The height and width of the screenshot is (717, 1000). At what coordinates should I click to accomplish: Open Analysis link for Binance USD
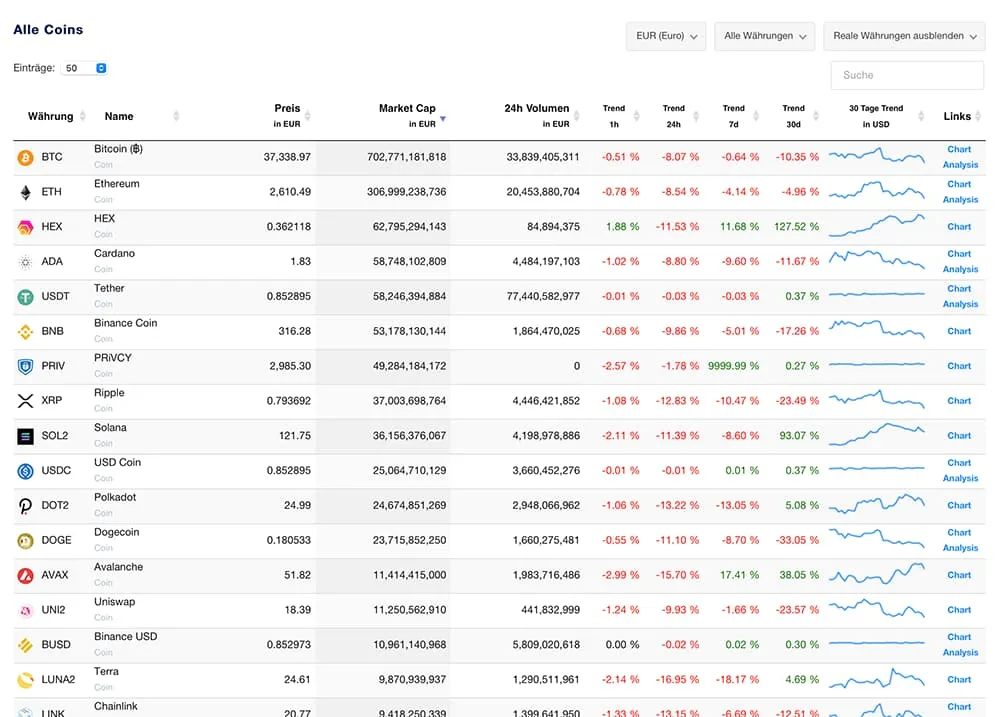[x=960, y=653]
